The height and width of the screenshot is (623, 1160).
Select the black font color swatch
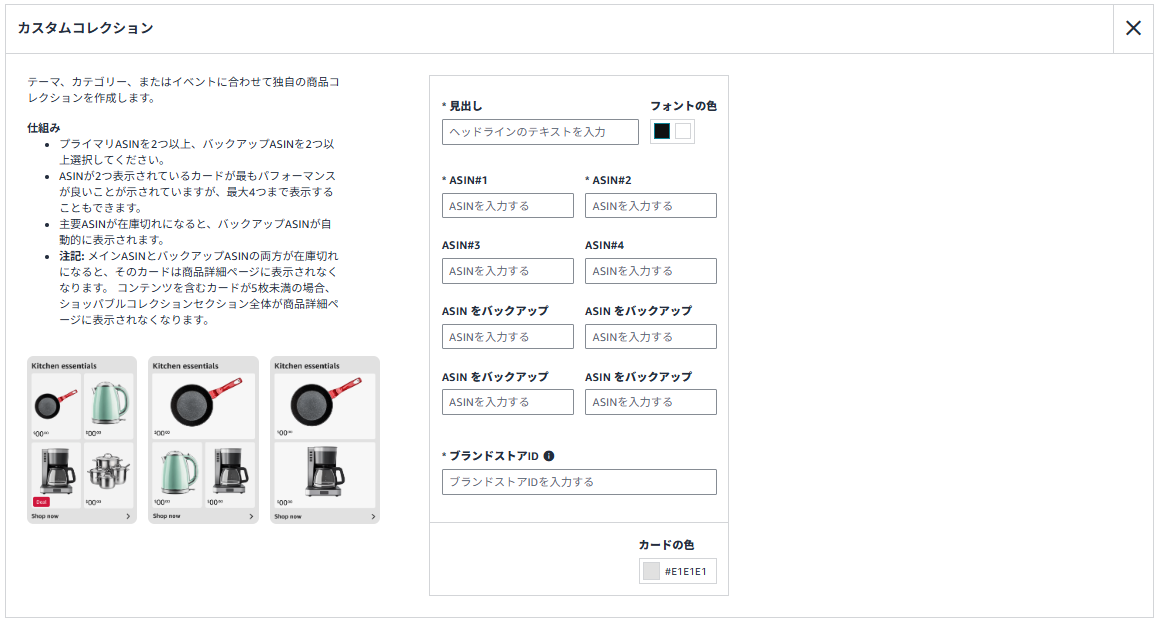pyautogui.click(x=662, y=131)
